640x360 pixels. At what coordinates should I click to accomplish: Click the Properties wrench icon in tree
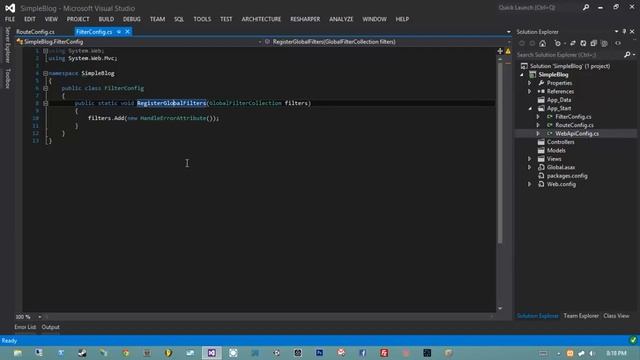(x=541, y=83)
